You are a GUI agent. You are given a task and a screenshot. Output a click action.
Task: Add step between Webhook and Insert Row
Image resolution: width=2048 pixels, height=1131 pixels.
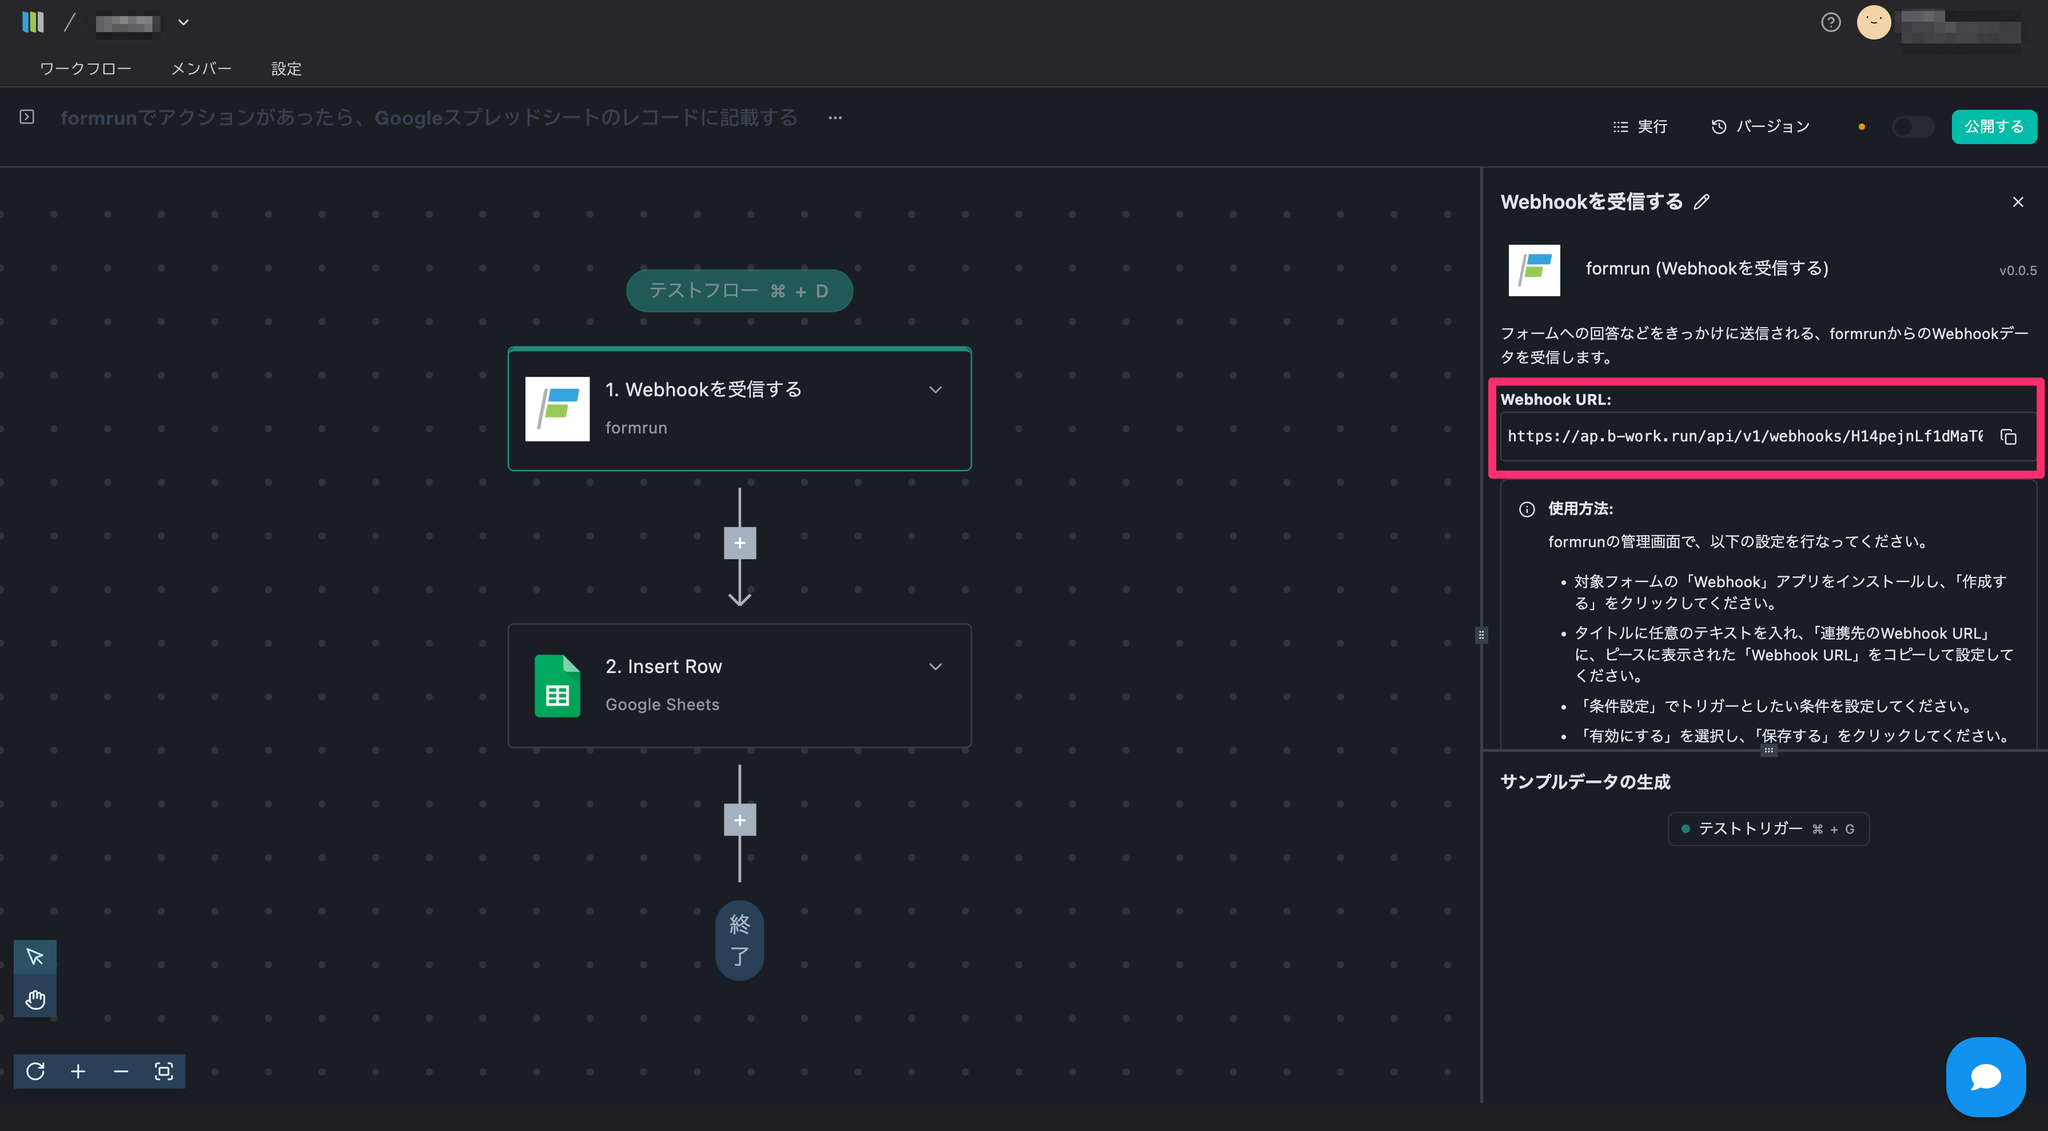pos(740,543)
